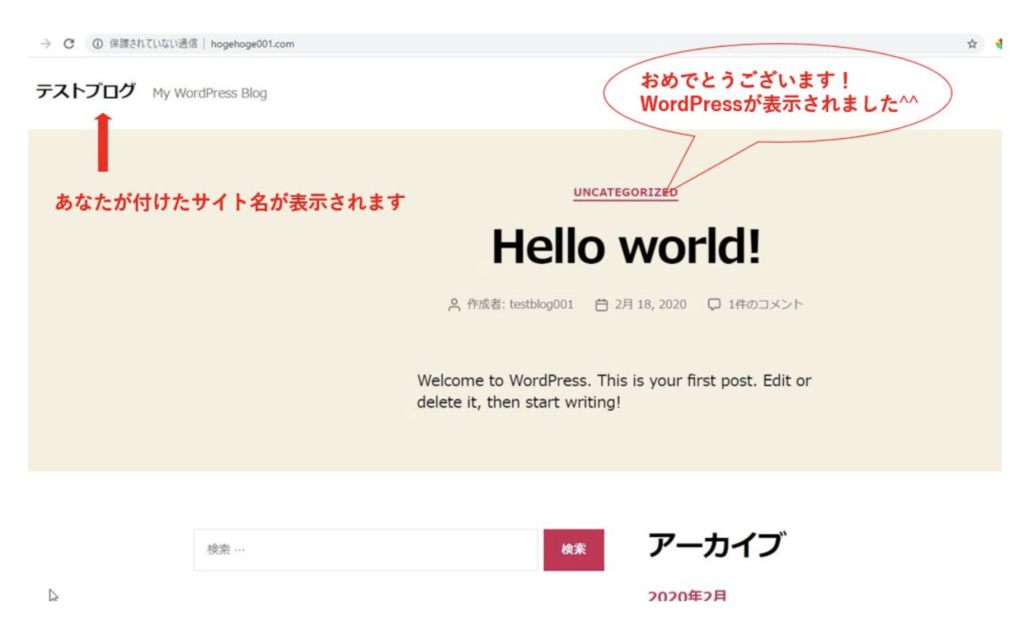Reload the page with the refresh icon
This screenshot has height=622, width=1024.
click(69, 44)
